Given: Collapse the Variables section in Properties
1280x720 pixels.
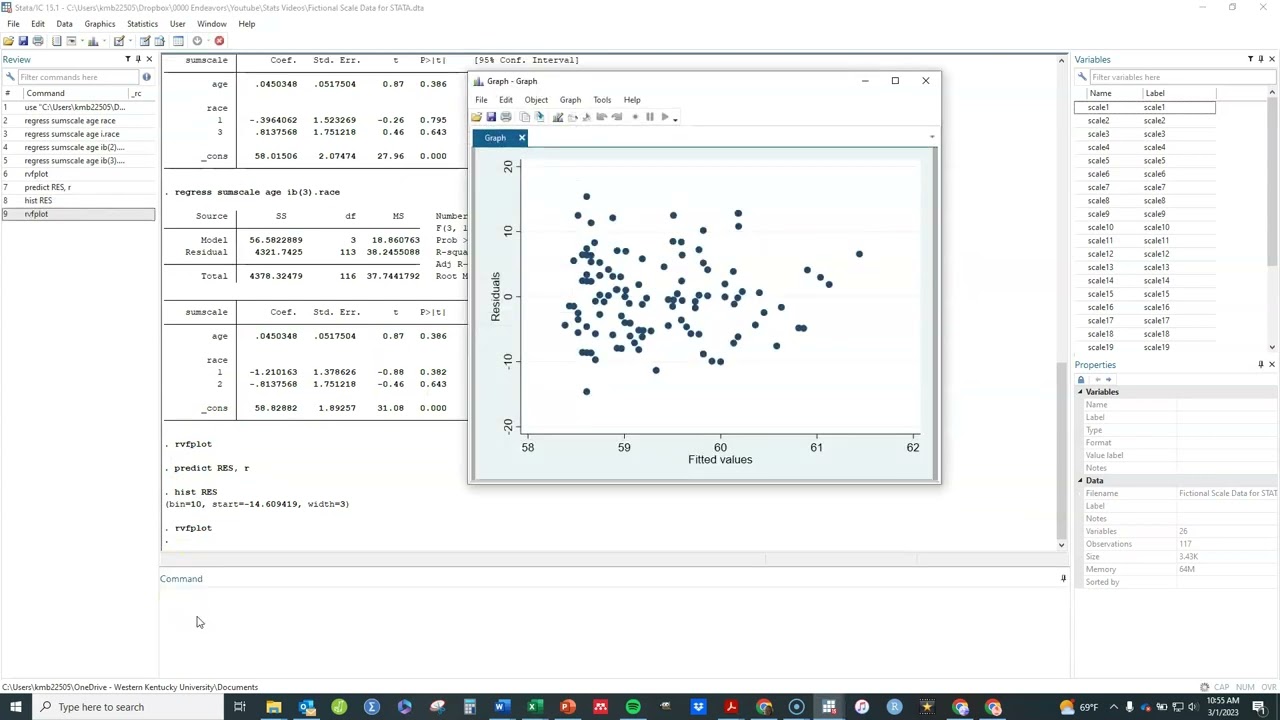Looking at the screenshot, I should [x=1080, y=392].
